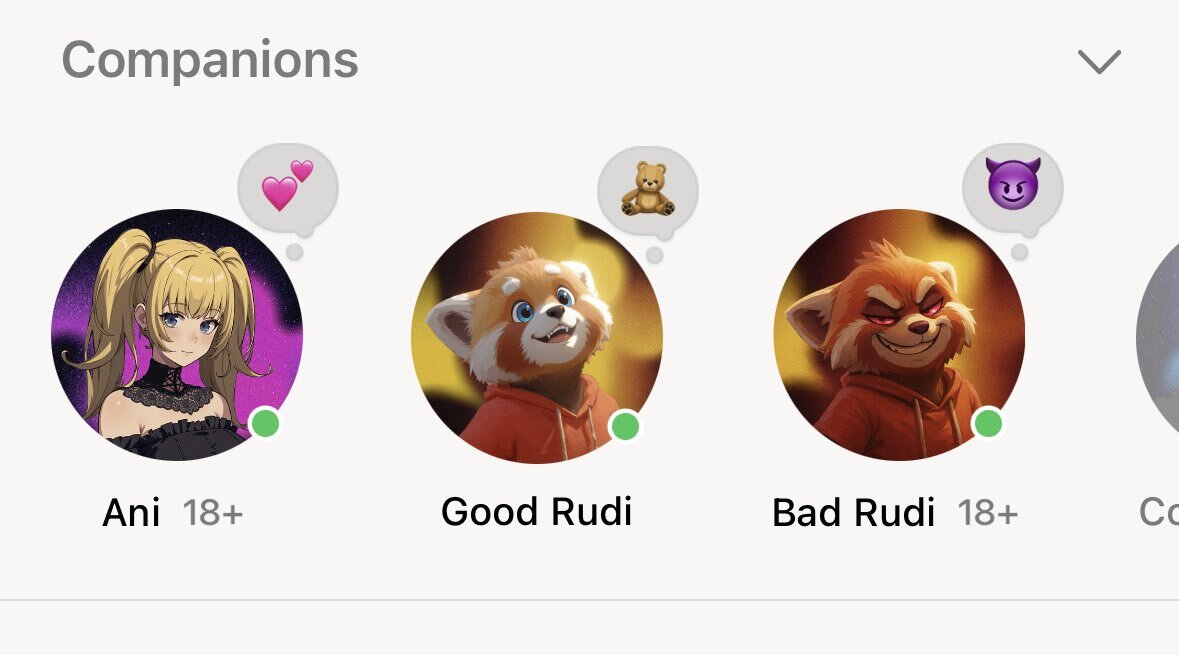Click Bad Rudi's green status dot
The width and height of the screenshot is (1179, 655).
tap(988, 423)
